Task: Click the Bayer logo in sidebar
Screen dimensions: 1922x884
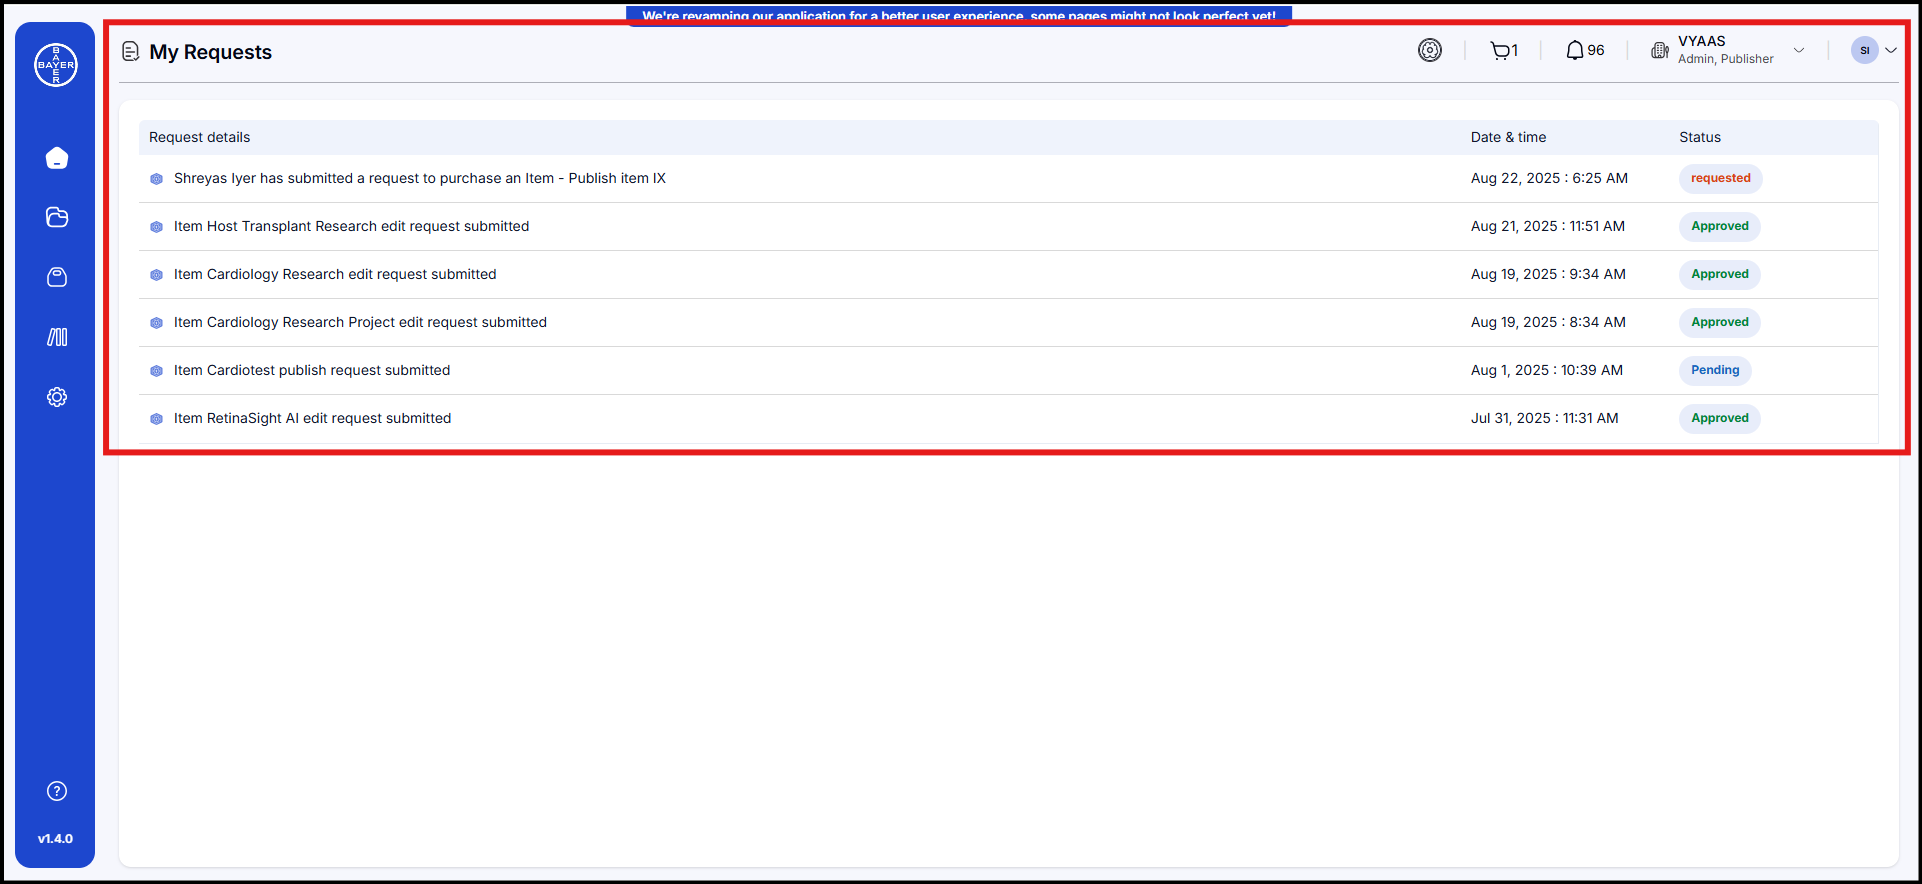Action: (56, 65)
